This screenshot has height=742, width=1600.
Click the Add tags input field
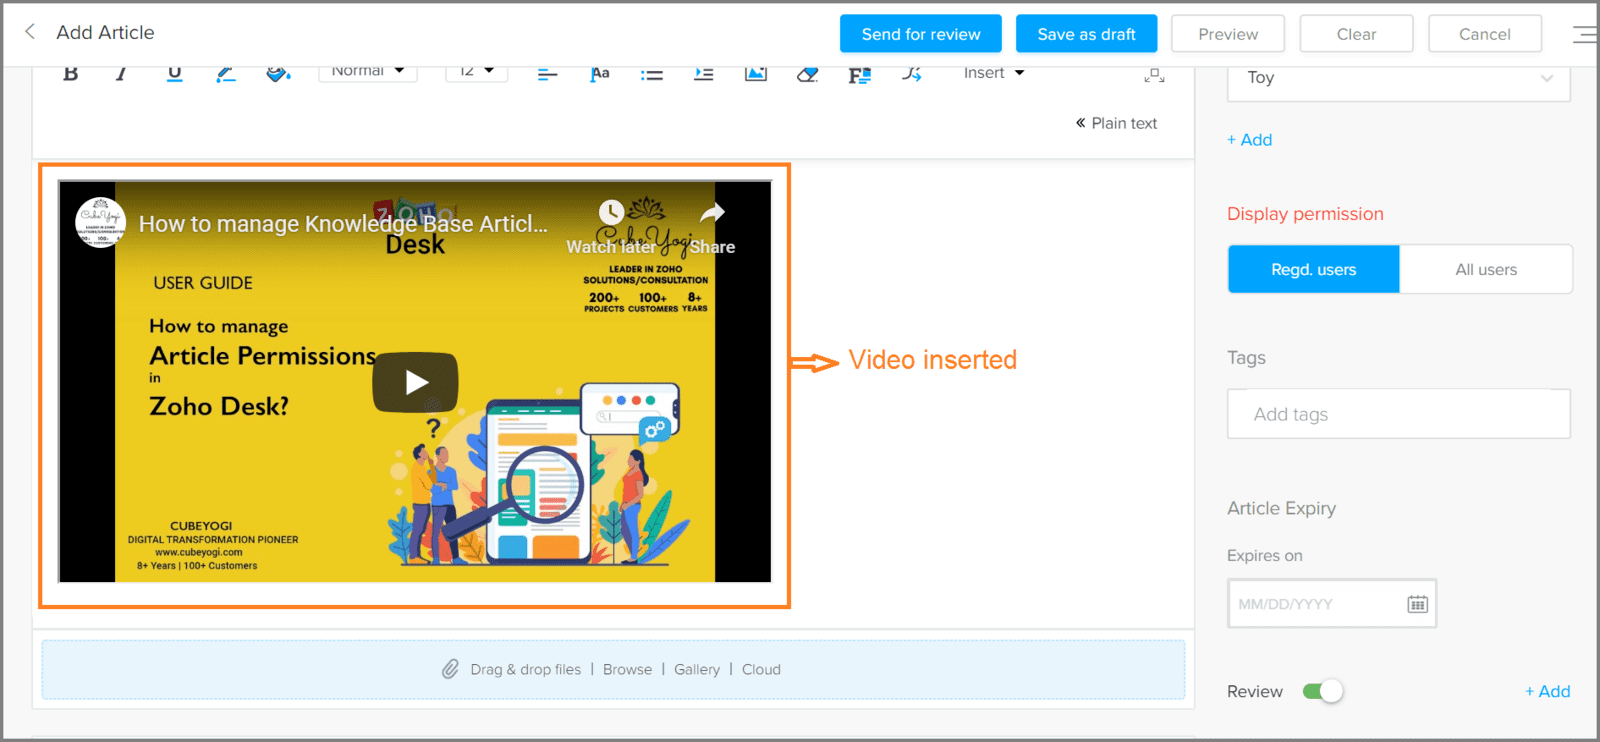pyautogui.click(x=1399, y=414)
